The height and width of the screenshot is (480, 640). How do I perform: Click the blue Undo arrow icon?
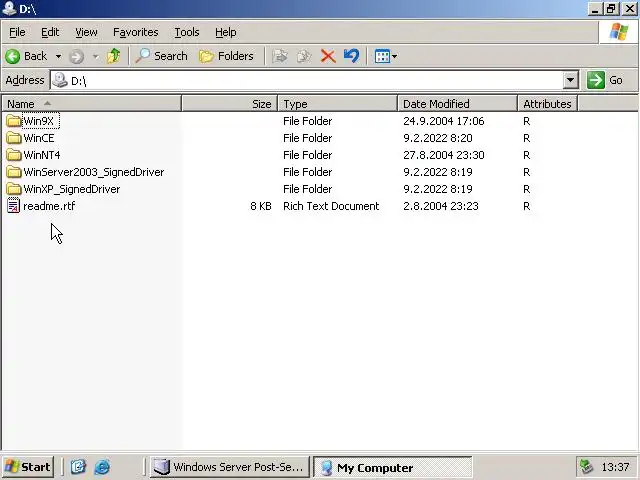351,56
